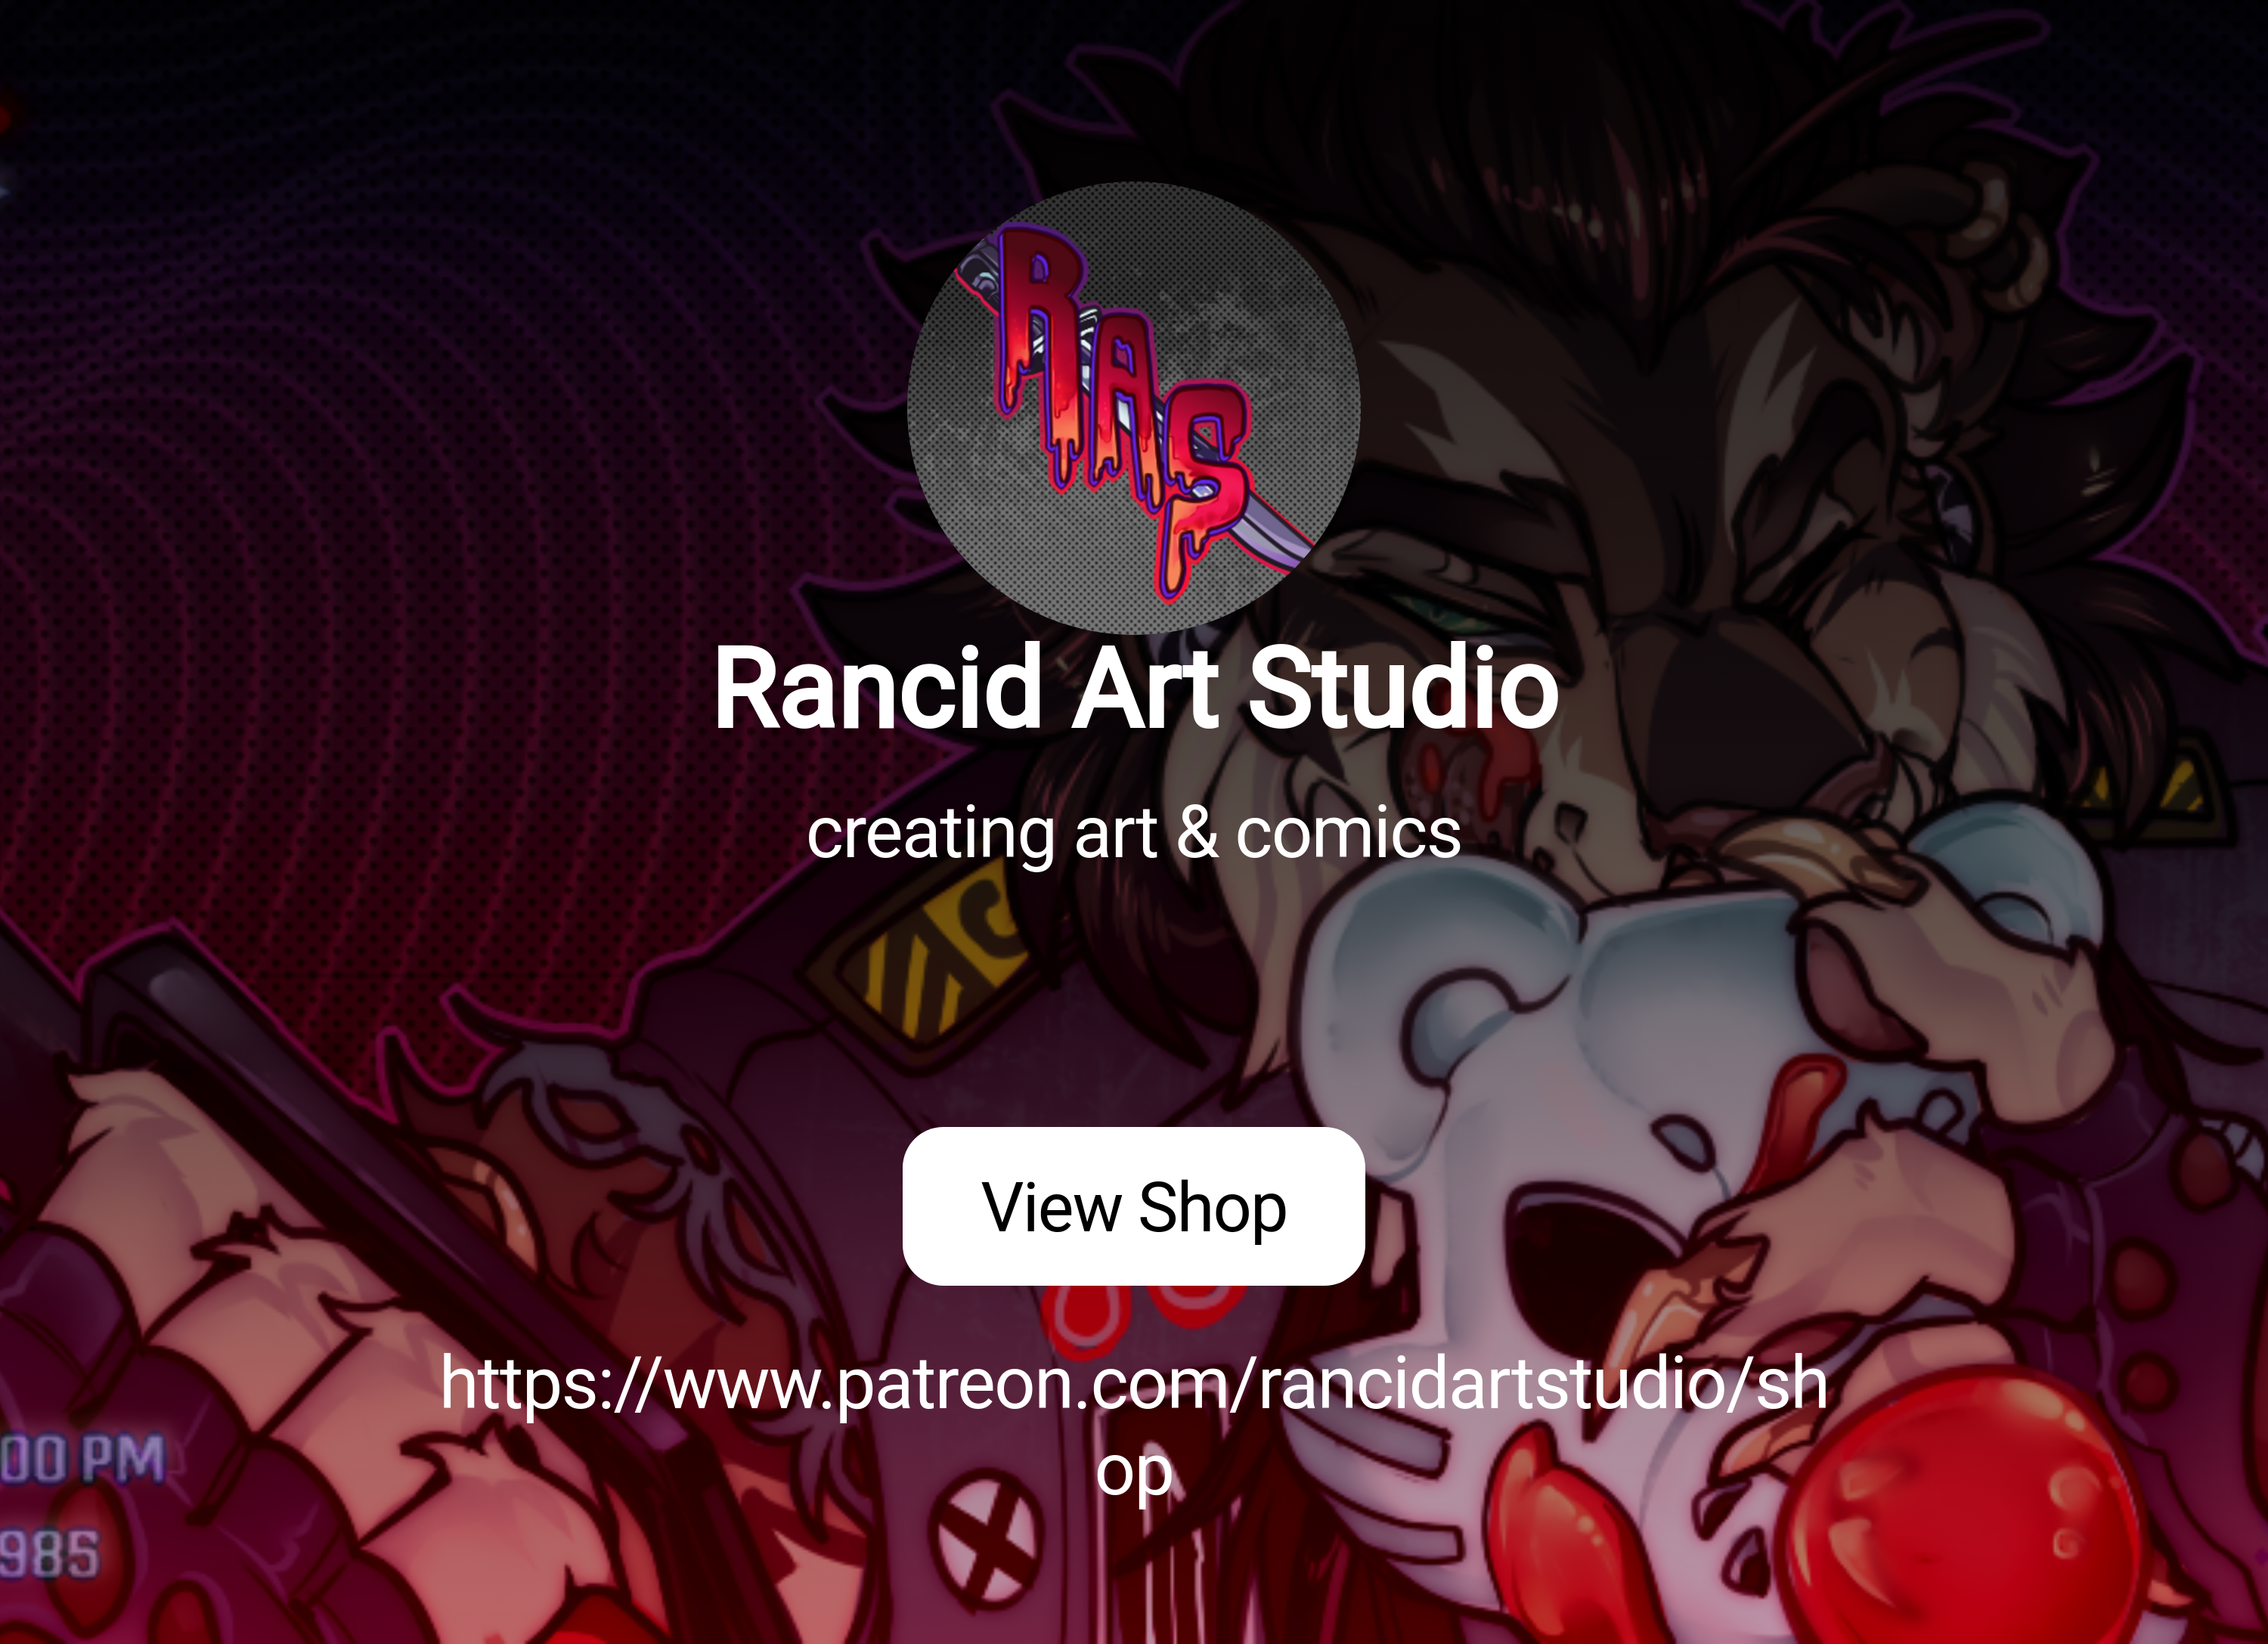Image resolution: width=2268 pixels, height=1644 pixels.
Task: Click the View Shop button
Action: pyautogui.click(x=1133, y=1206)
